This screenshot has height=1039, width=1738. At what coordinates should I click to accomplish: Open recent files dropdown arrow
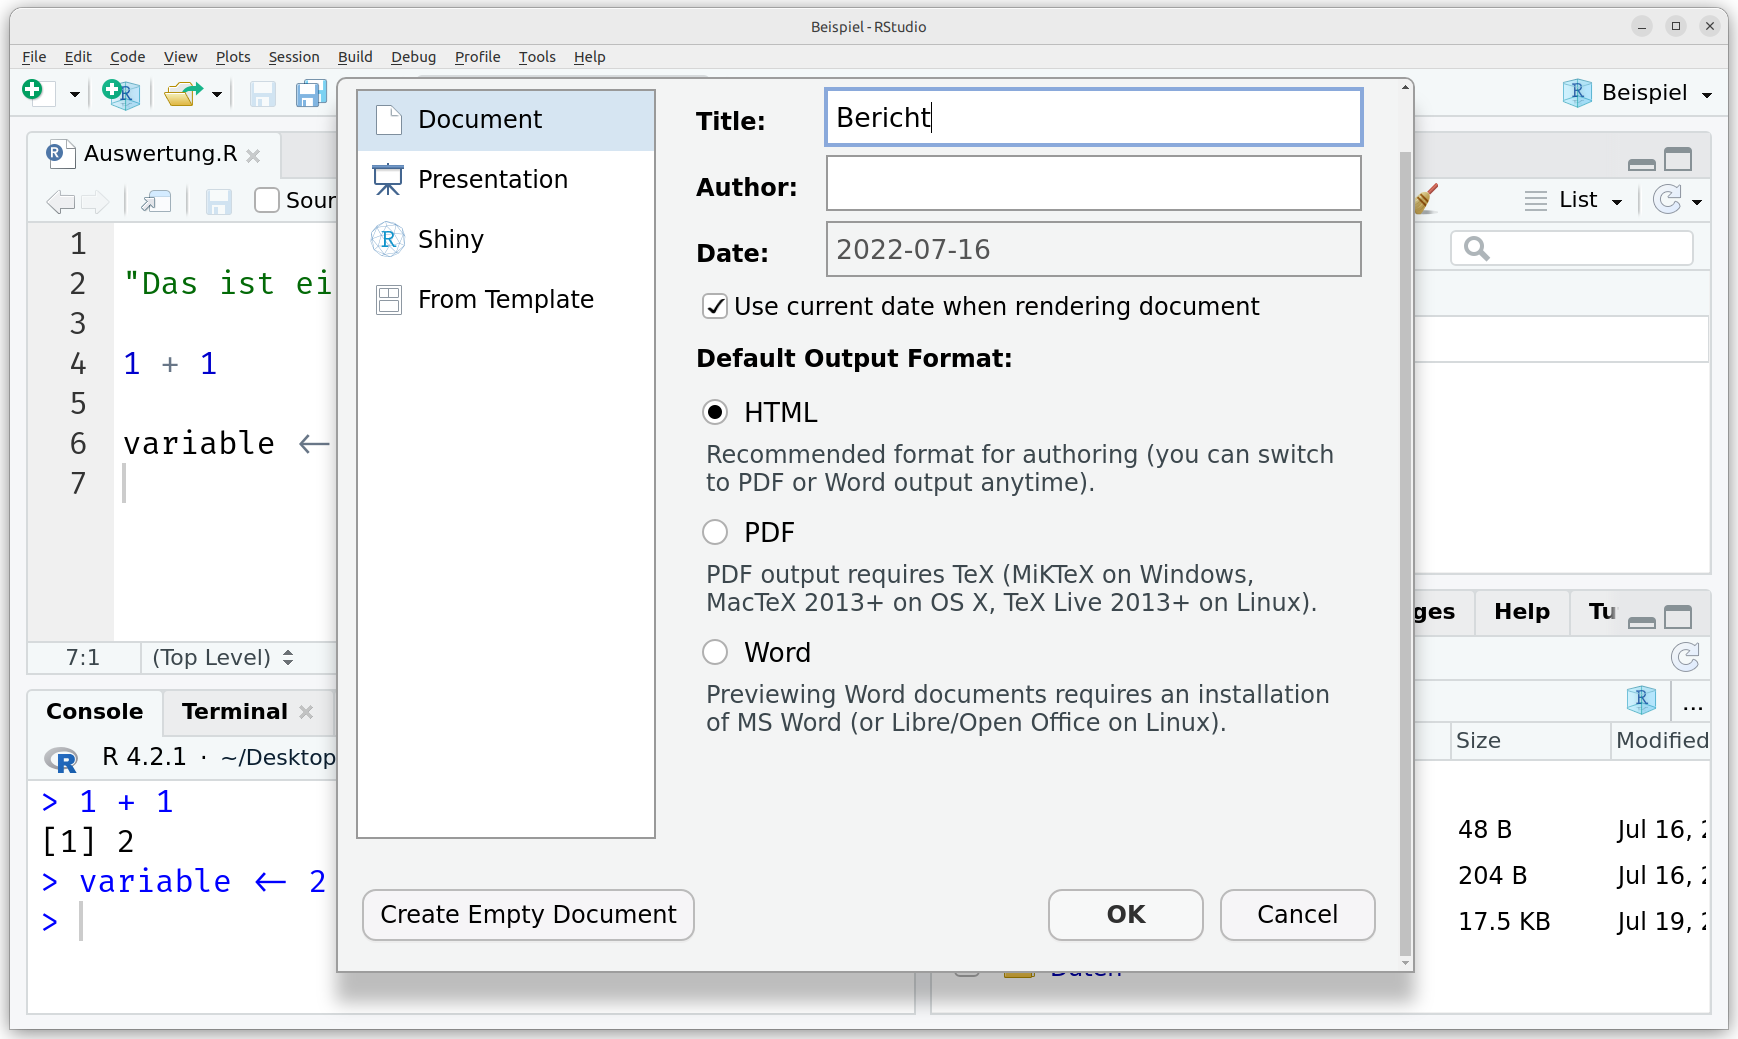(216, 95)
